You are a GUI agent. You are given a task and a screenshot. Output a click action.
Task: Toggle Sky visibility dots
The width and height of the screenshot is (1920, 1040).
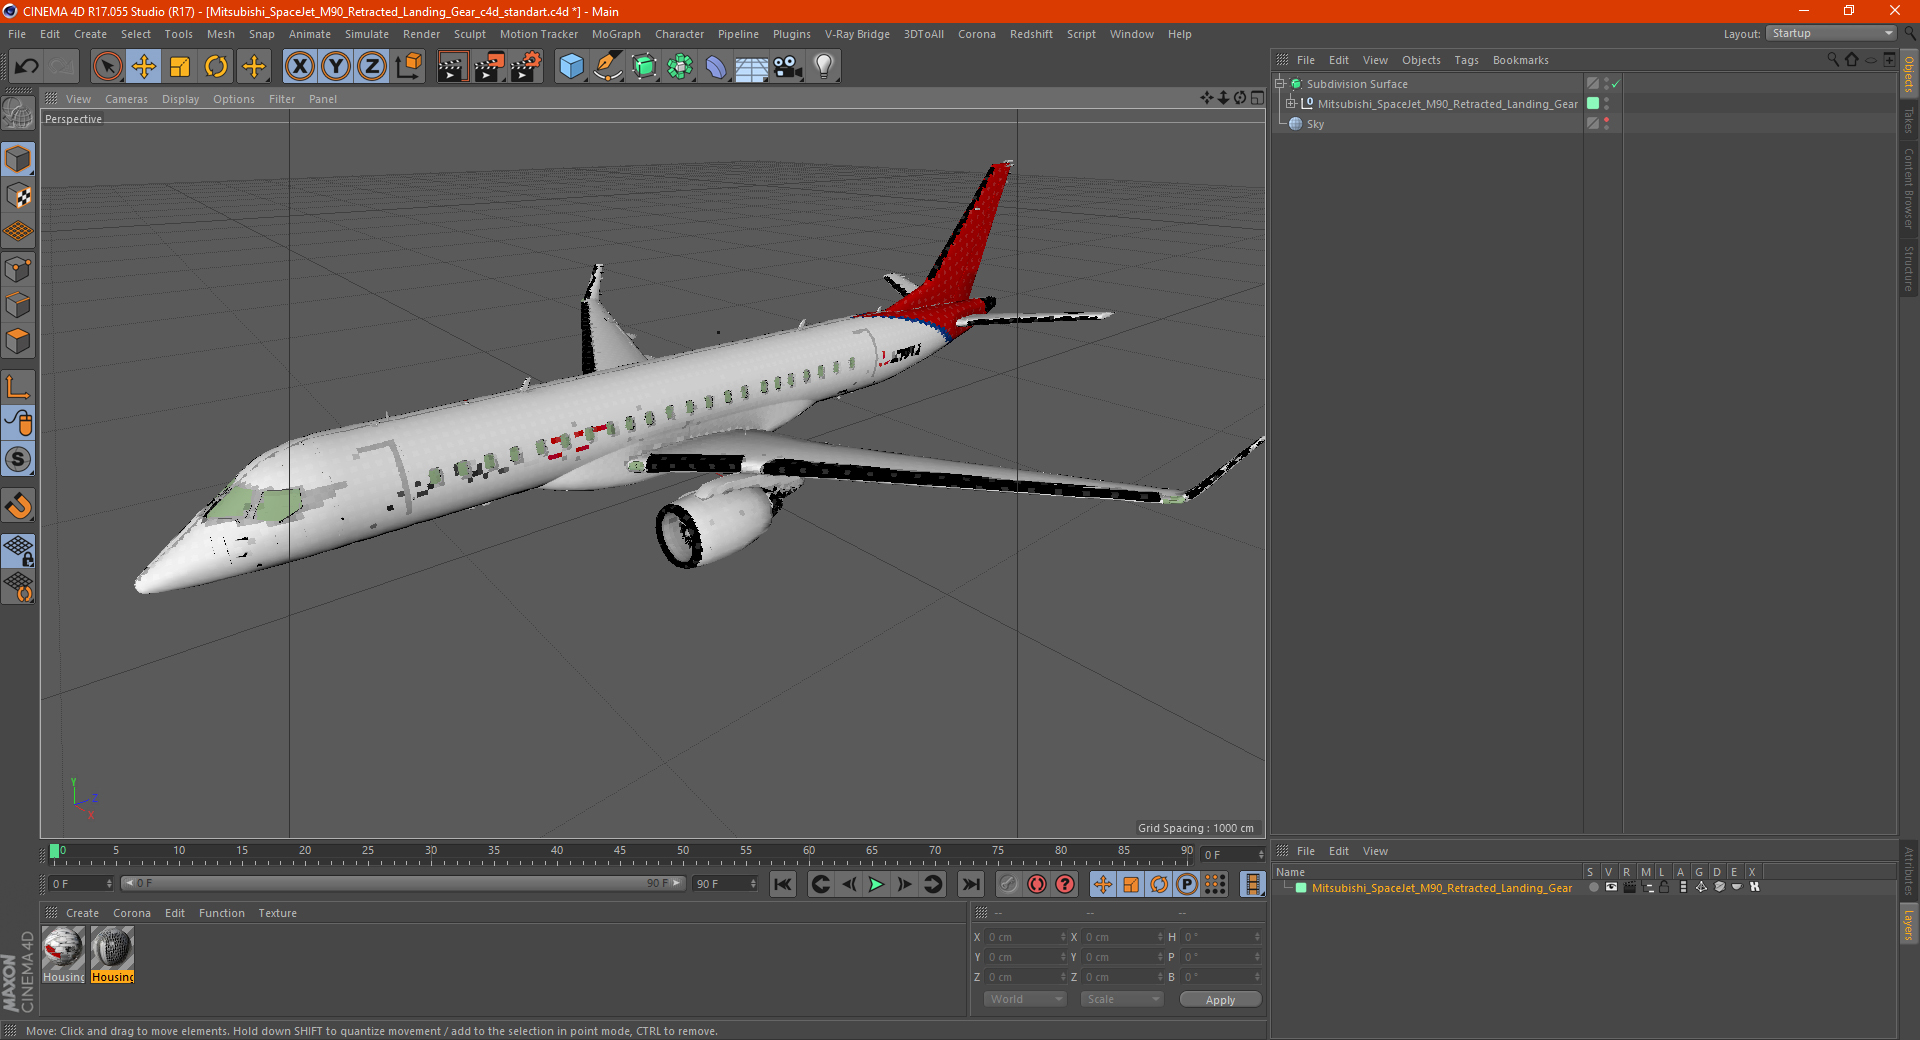[x=1606, y=123]
